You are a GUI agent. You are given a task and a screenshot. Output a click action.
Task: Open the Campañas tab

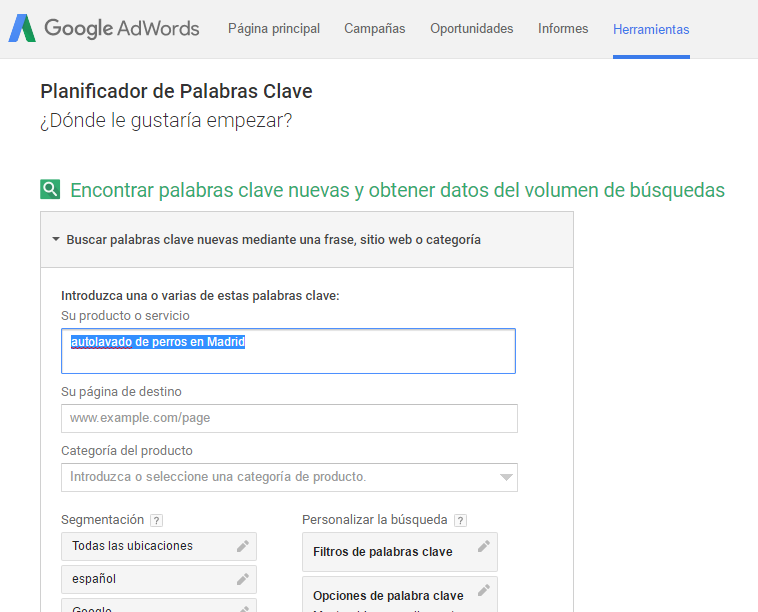[x=375, y=29]
